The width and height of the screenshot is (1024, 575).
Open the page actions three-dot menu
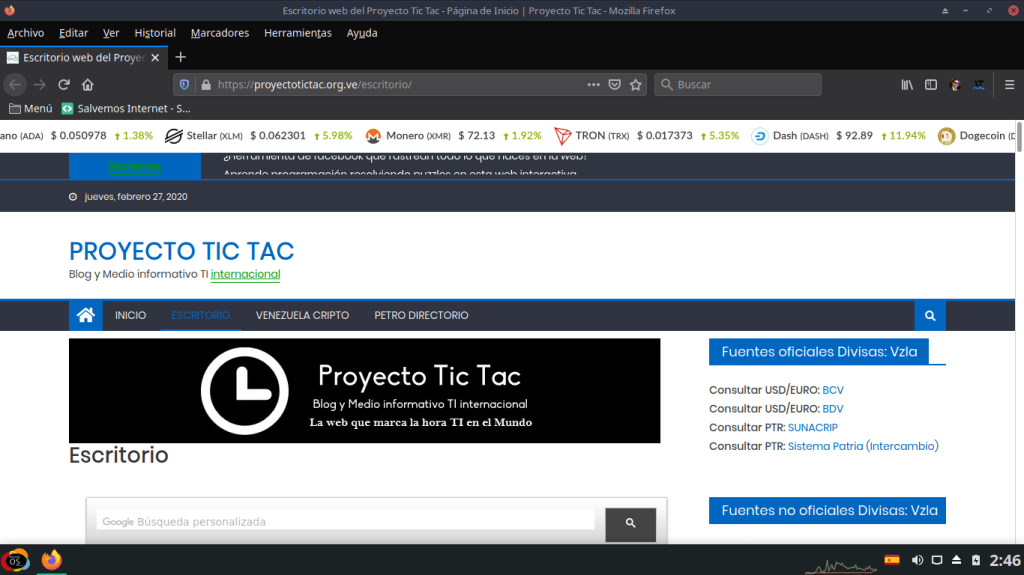[x=594, y=85]
